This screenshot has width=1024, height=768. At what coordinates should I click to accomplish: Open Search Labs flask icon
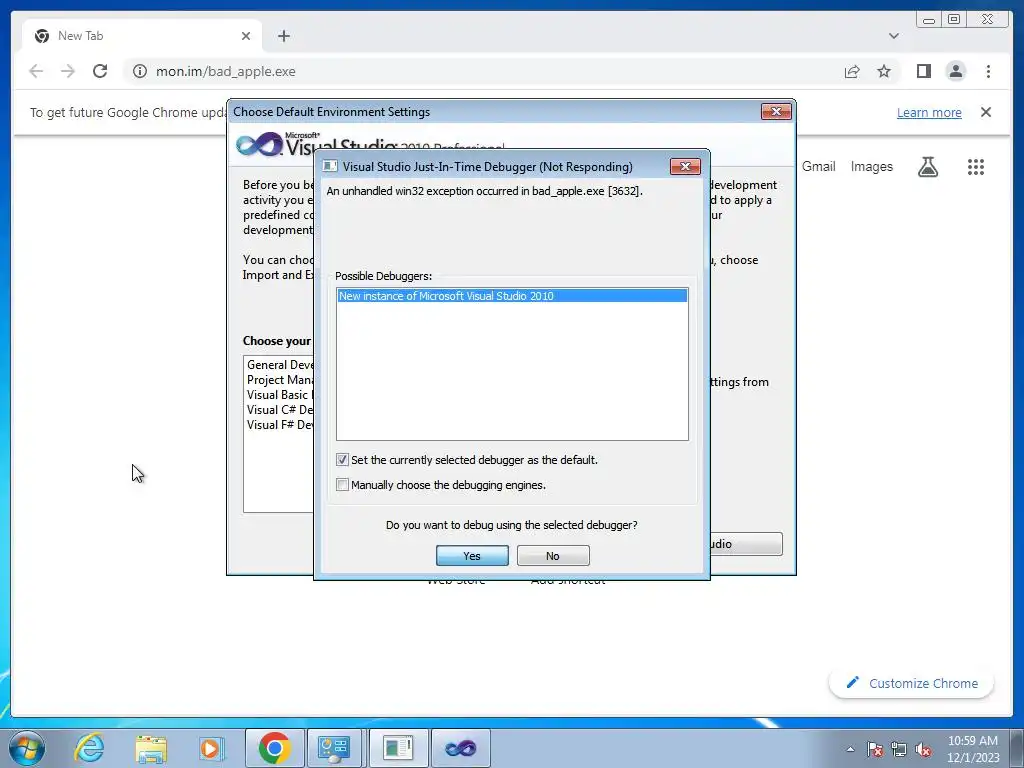[x=927, y=167]
